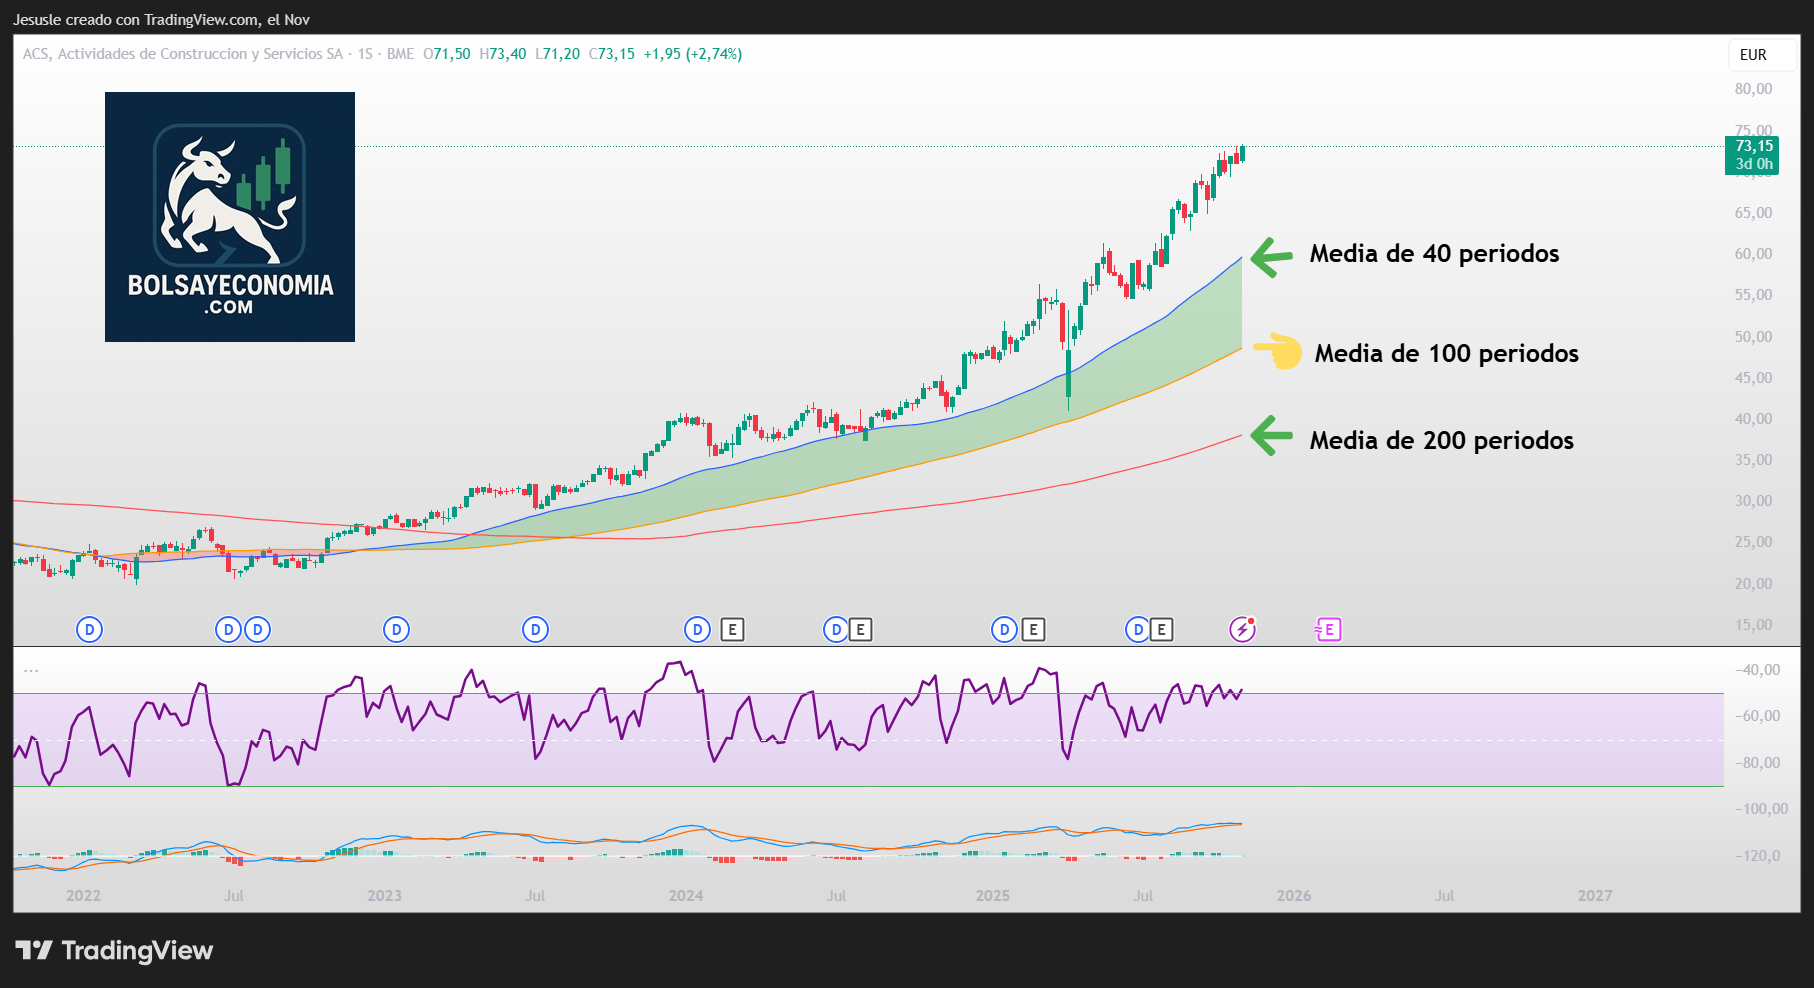Click the BolsayEconomia.com logo image
The height and width of the screenshot is (988, 1814).
click(230, 217)
